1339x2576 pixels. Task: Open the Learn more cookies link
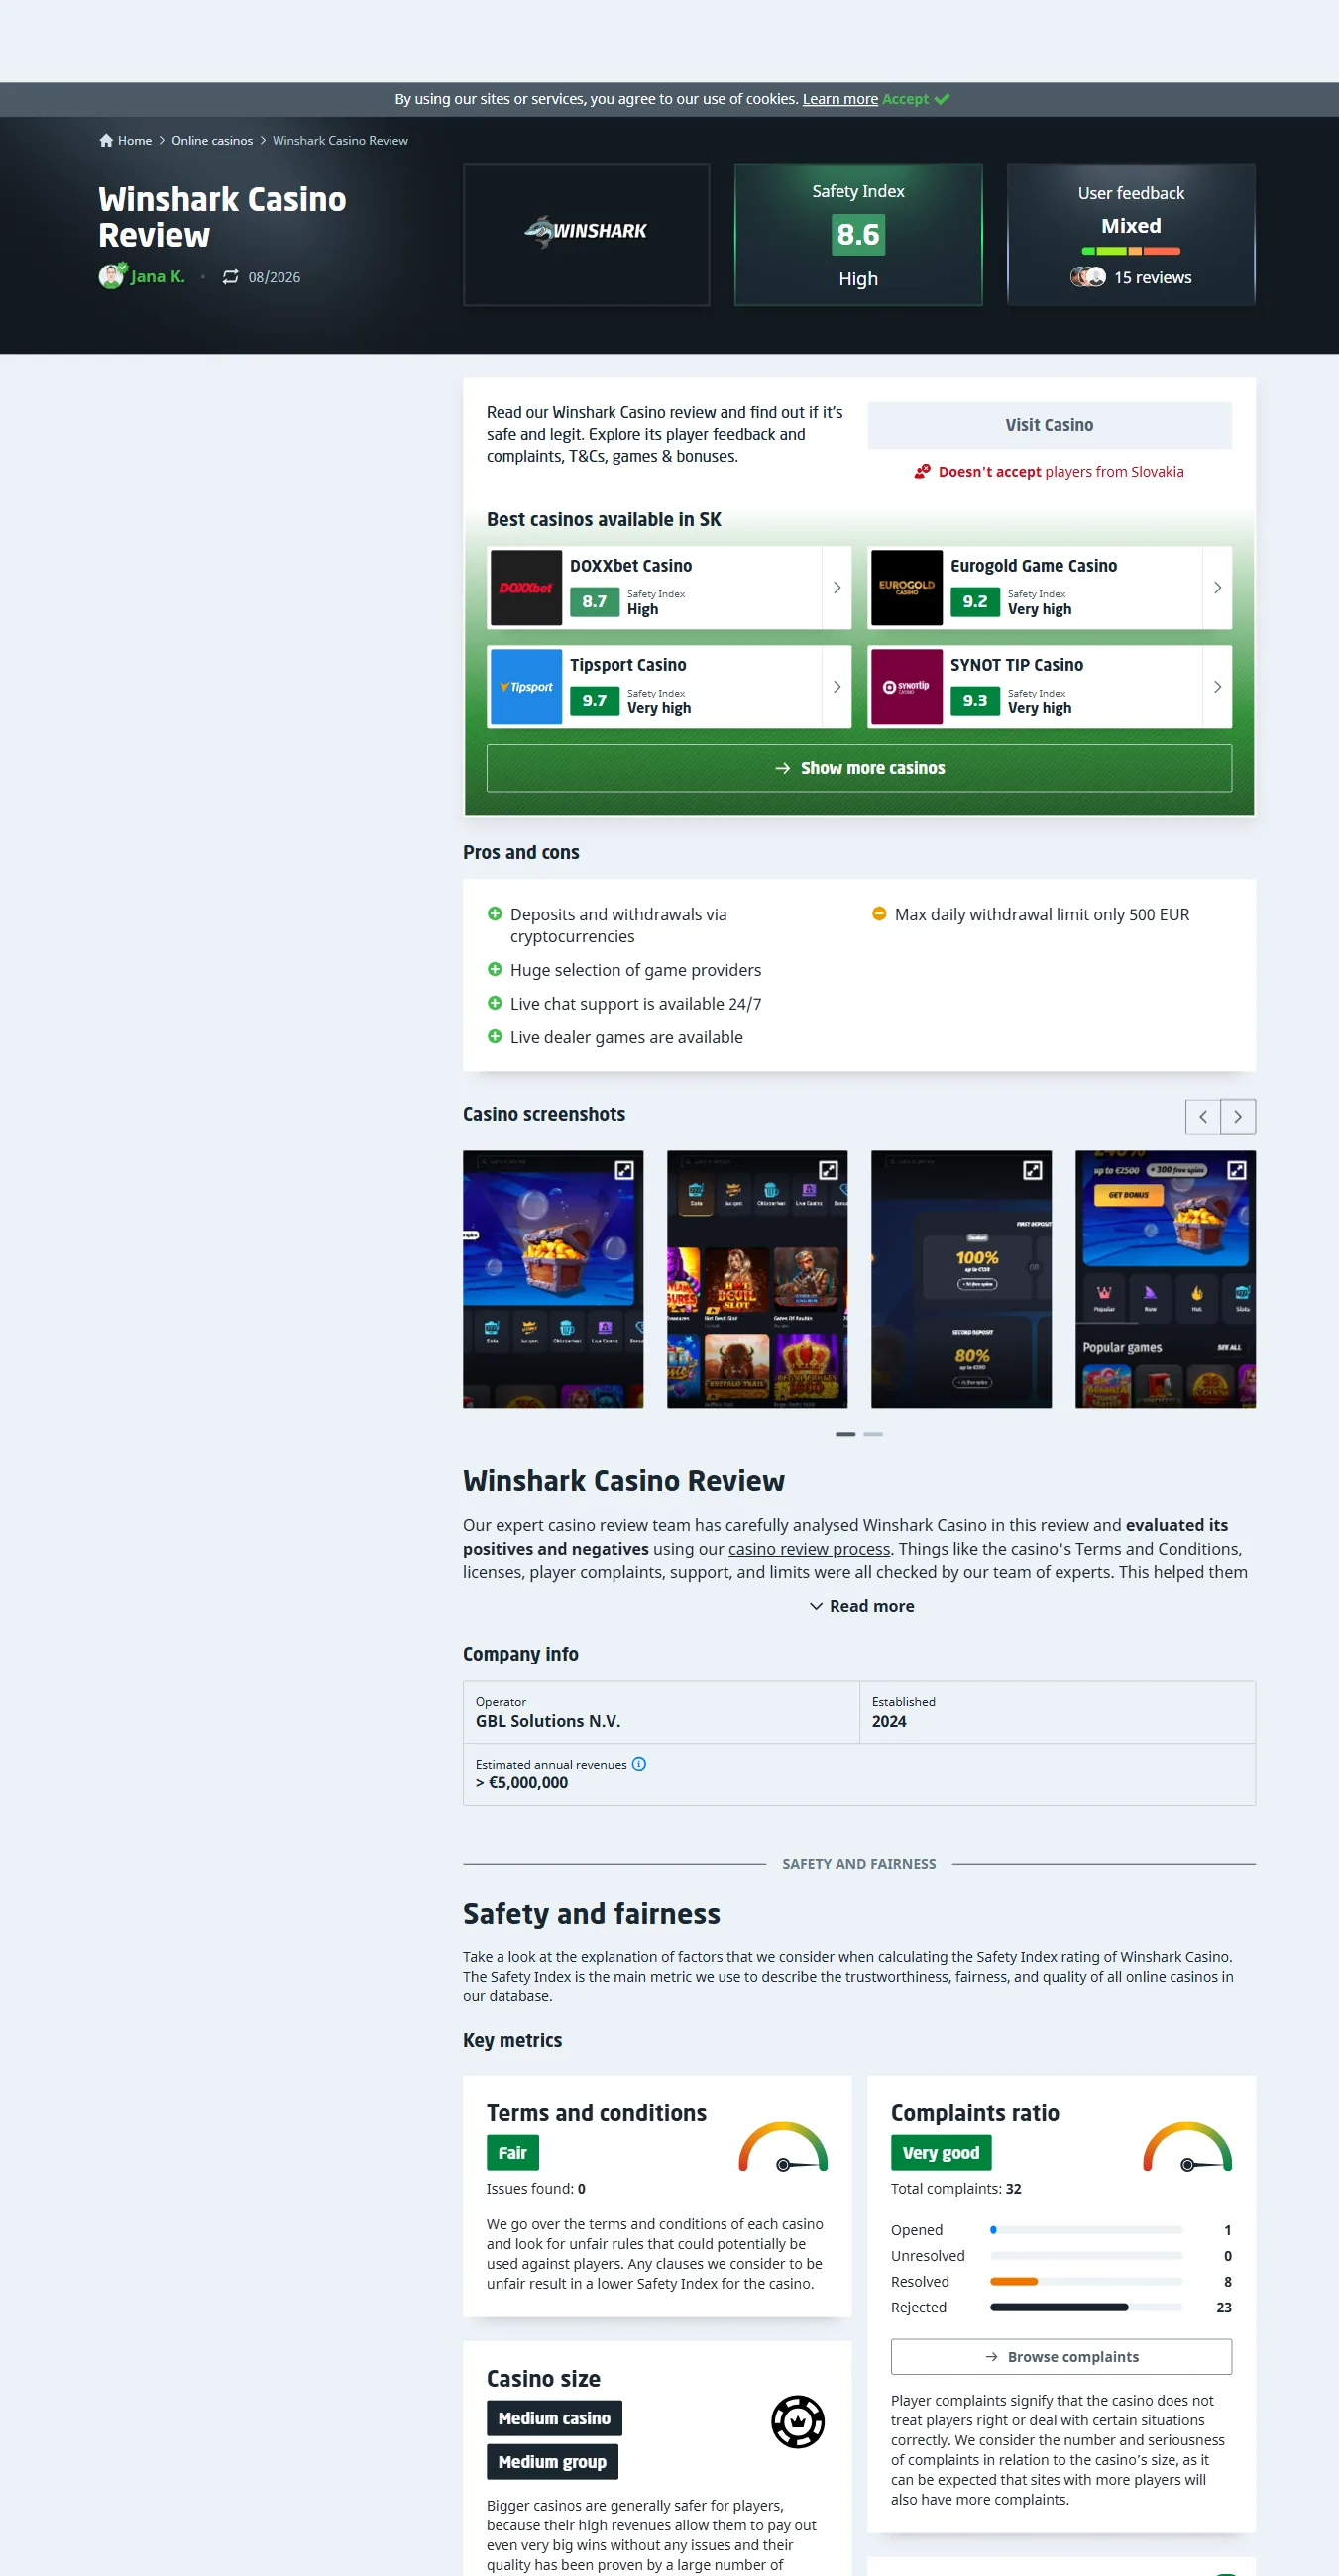click(x=840, y=99)
